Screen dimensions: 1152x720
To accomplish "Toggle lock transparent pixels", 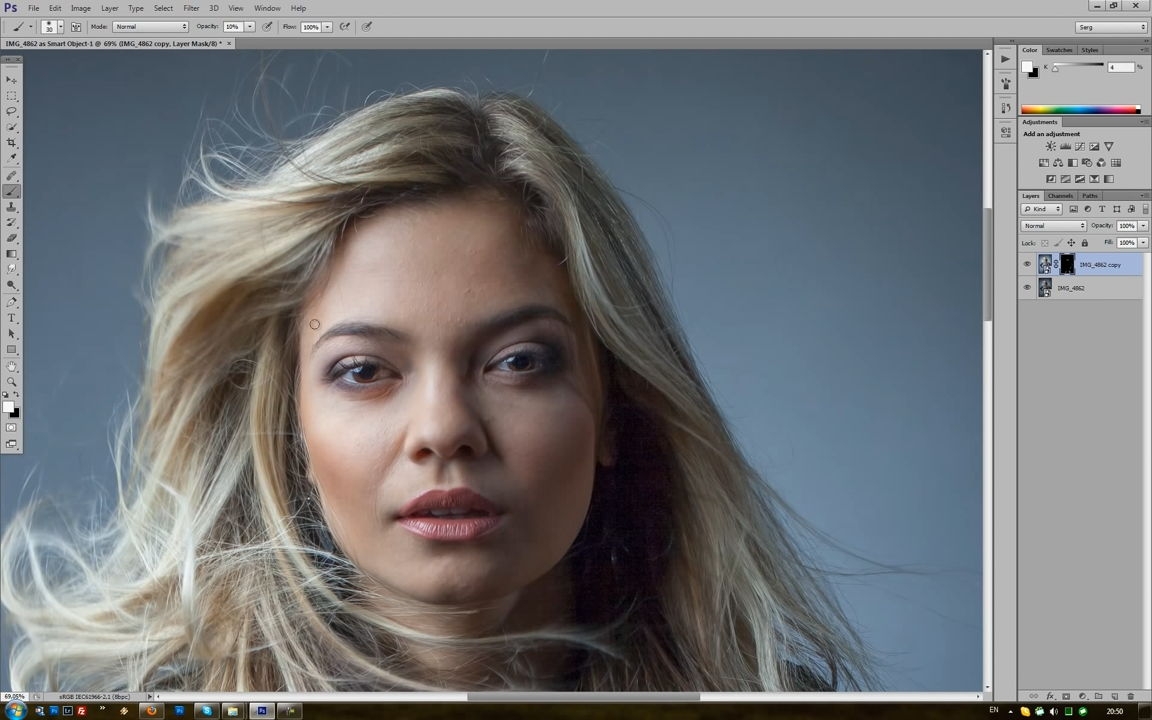I will (x=1044, y=242).
